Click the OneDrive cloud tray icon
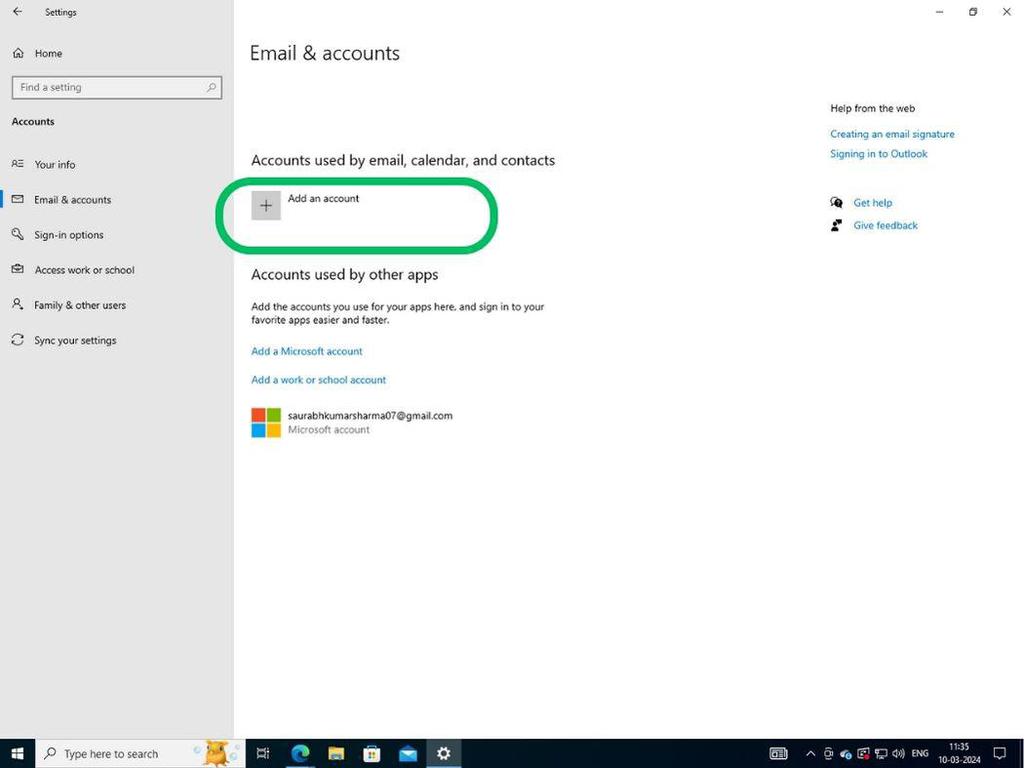 (x=846, y=754)
